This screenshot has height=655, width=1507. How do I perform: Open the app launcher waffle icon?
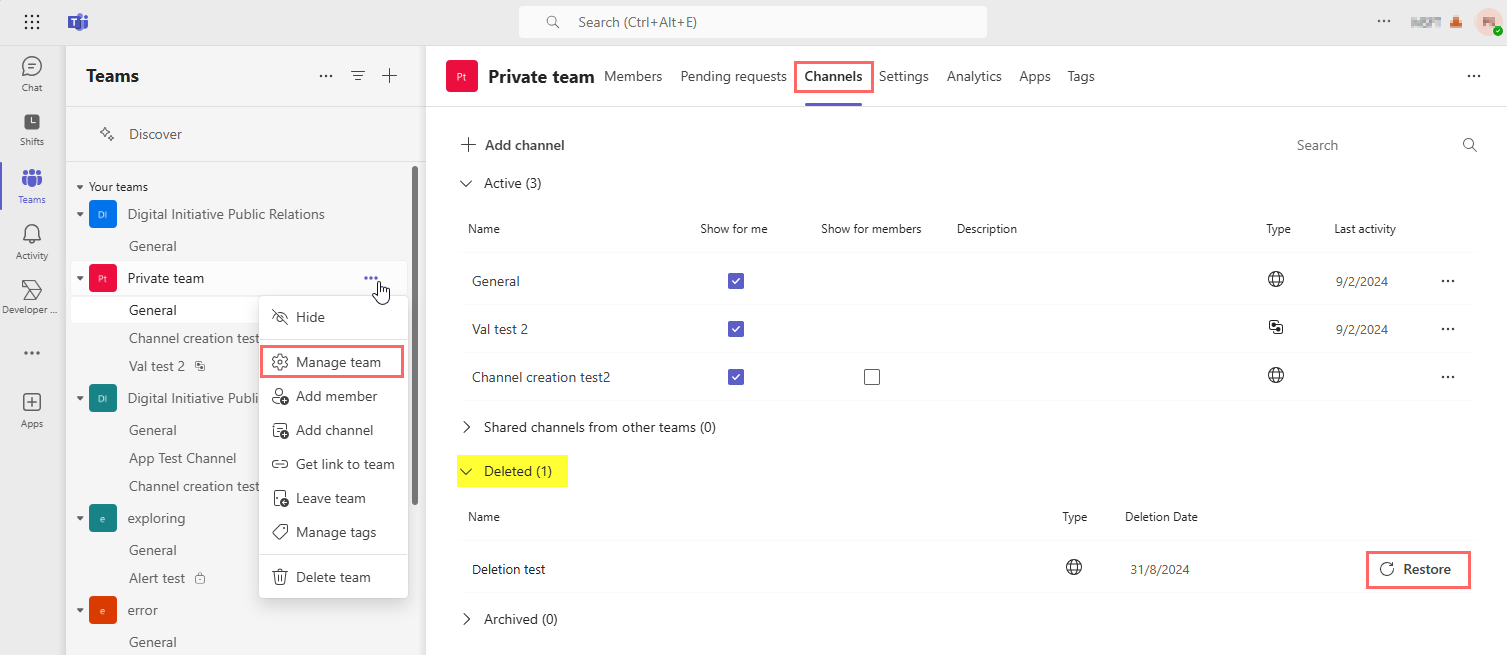(32, 22)
